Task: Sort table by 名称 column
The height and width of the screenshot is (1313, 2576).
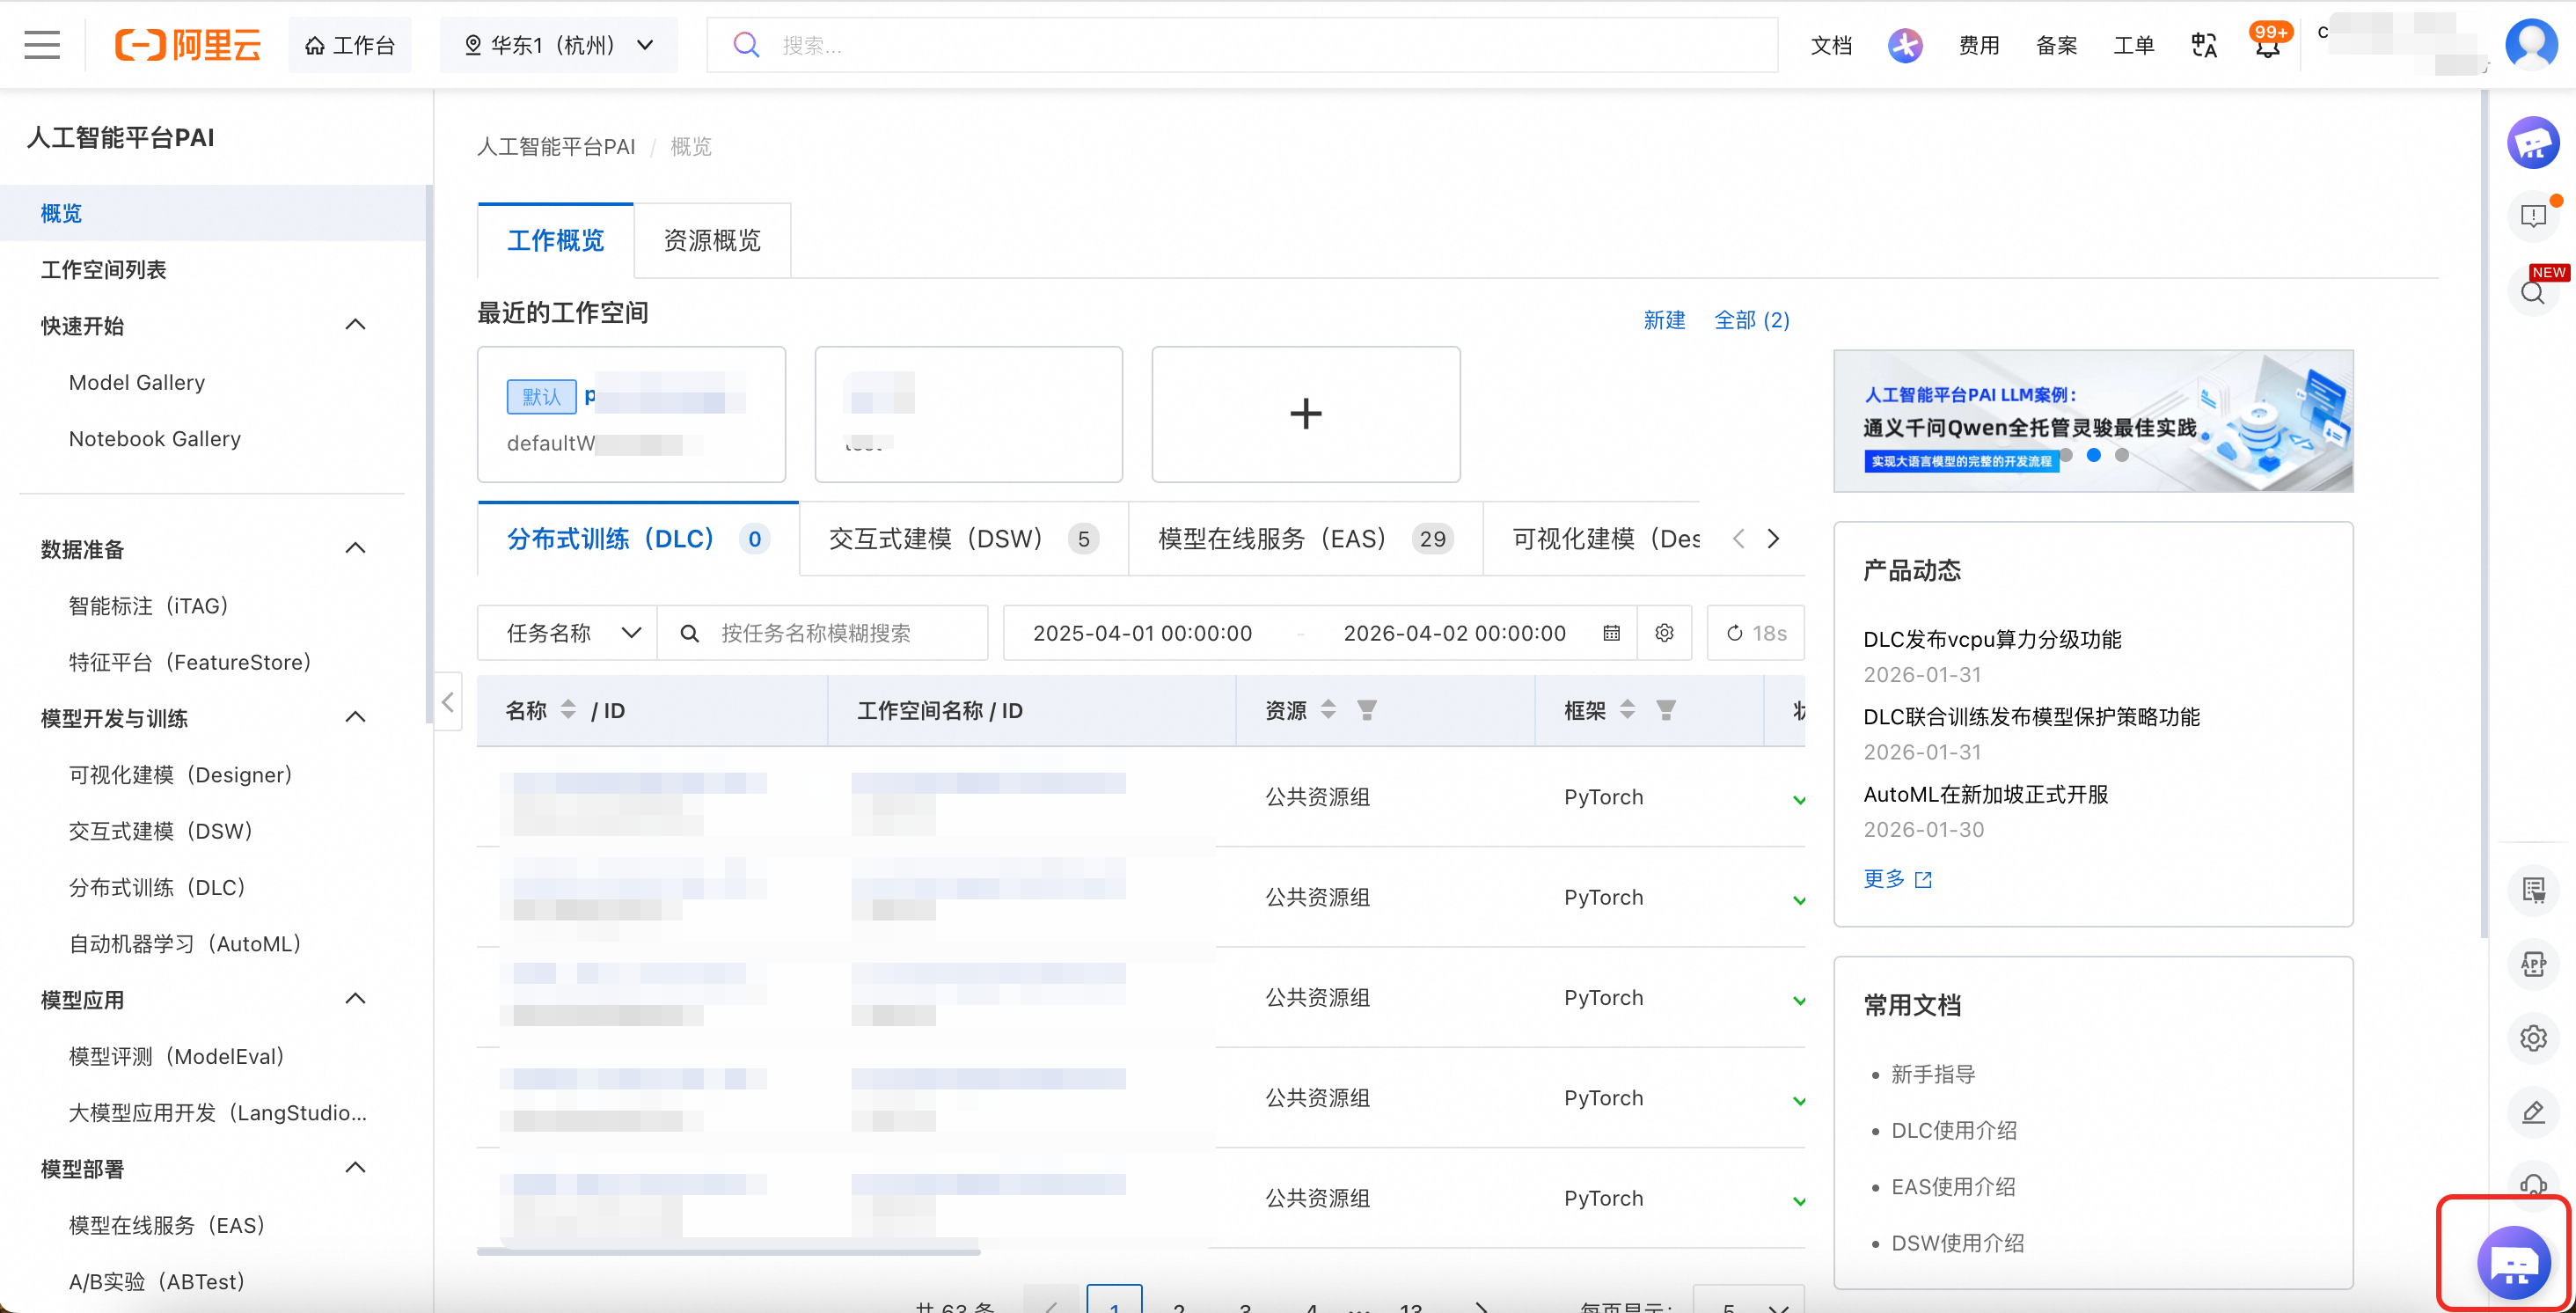Action: click(568, 710)
